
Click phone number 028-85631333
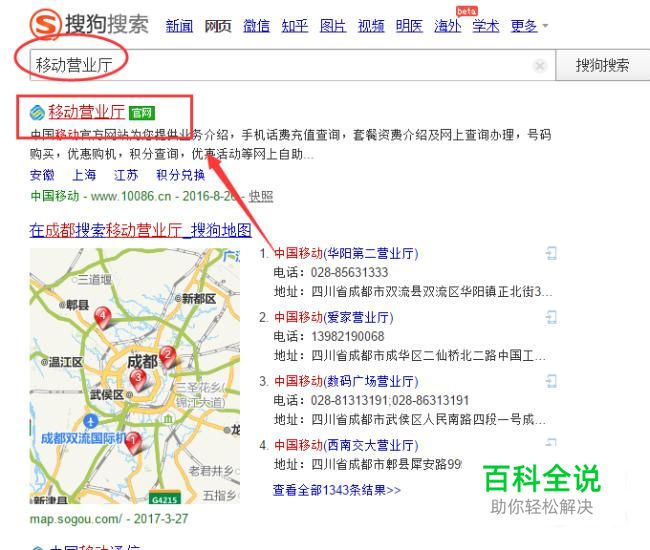point(349,272)
